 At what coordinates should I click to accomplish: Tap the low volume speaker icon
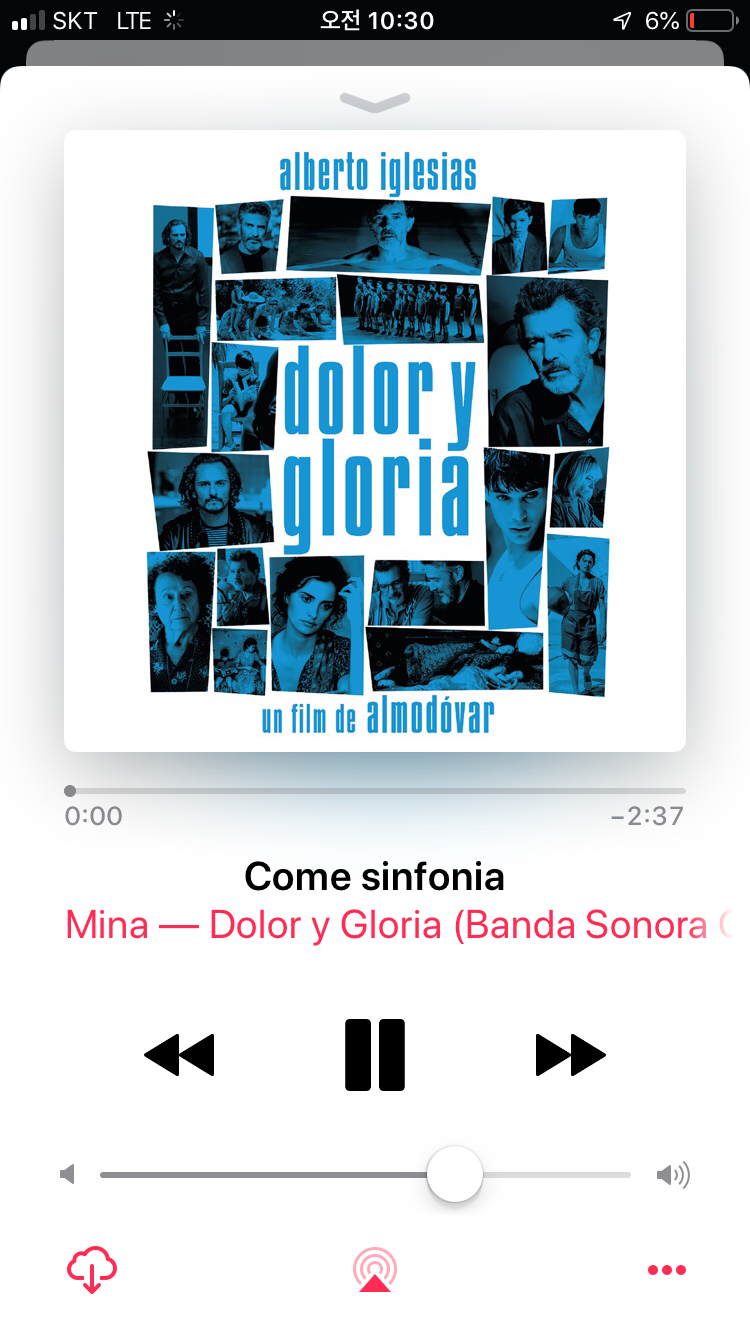[x=68, y=1174]
